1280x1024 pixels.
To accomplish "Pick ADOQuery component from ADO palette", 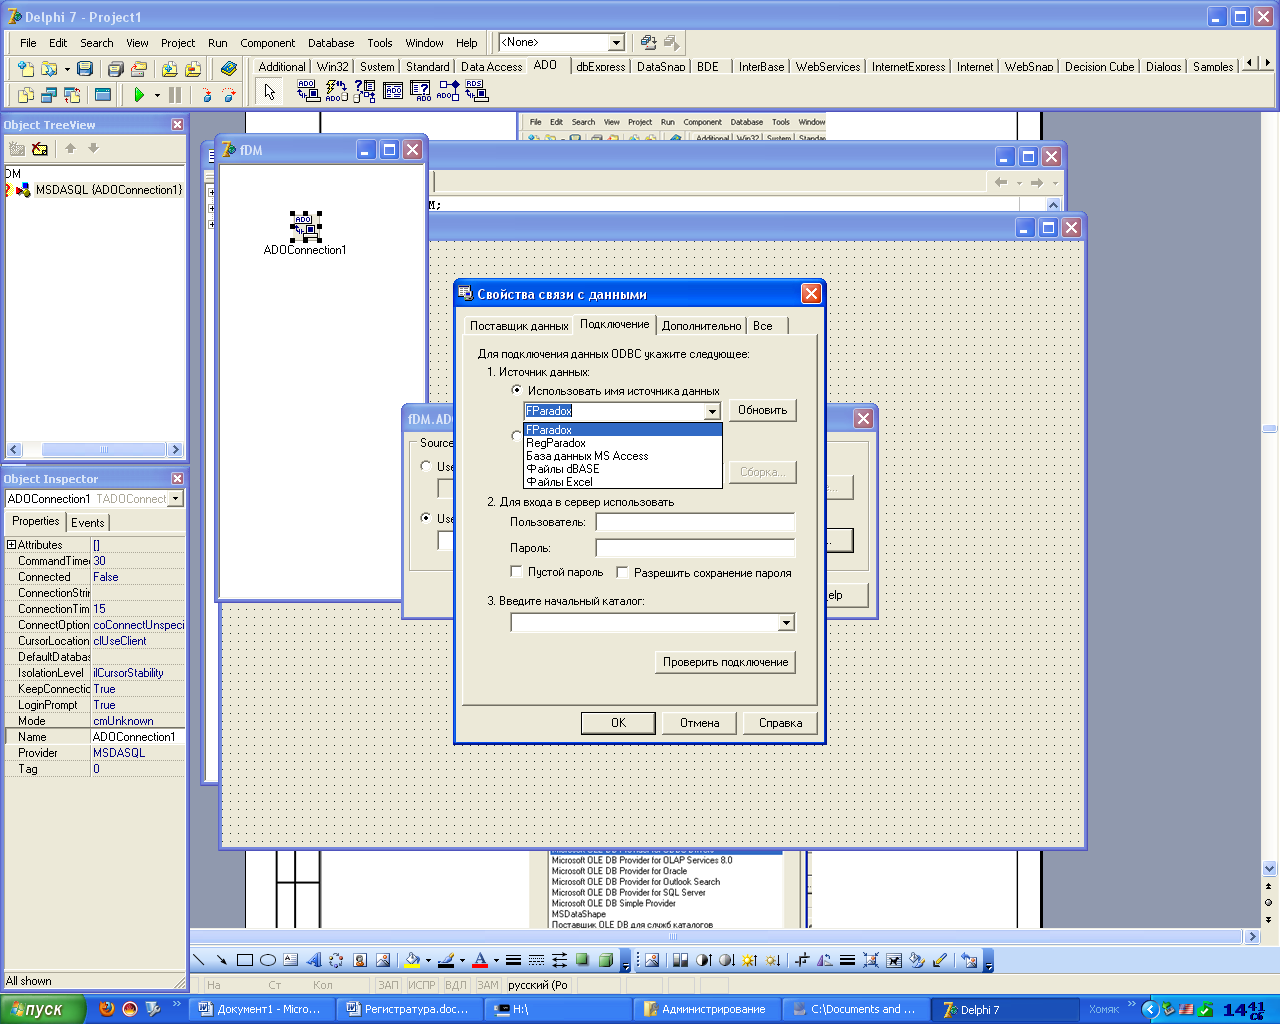I will pos(420,91).
